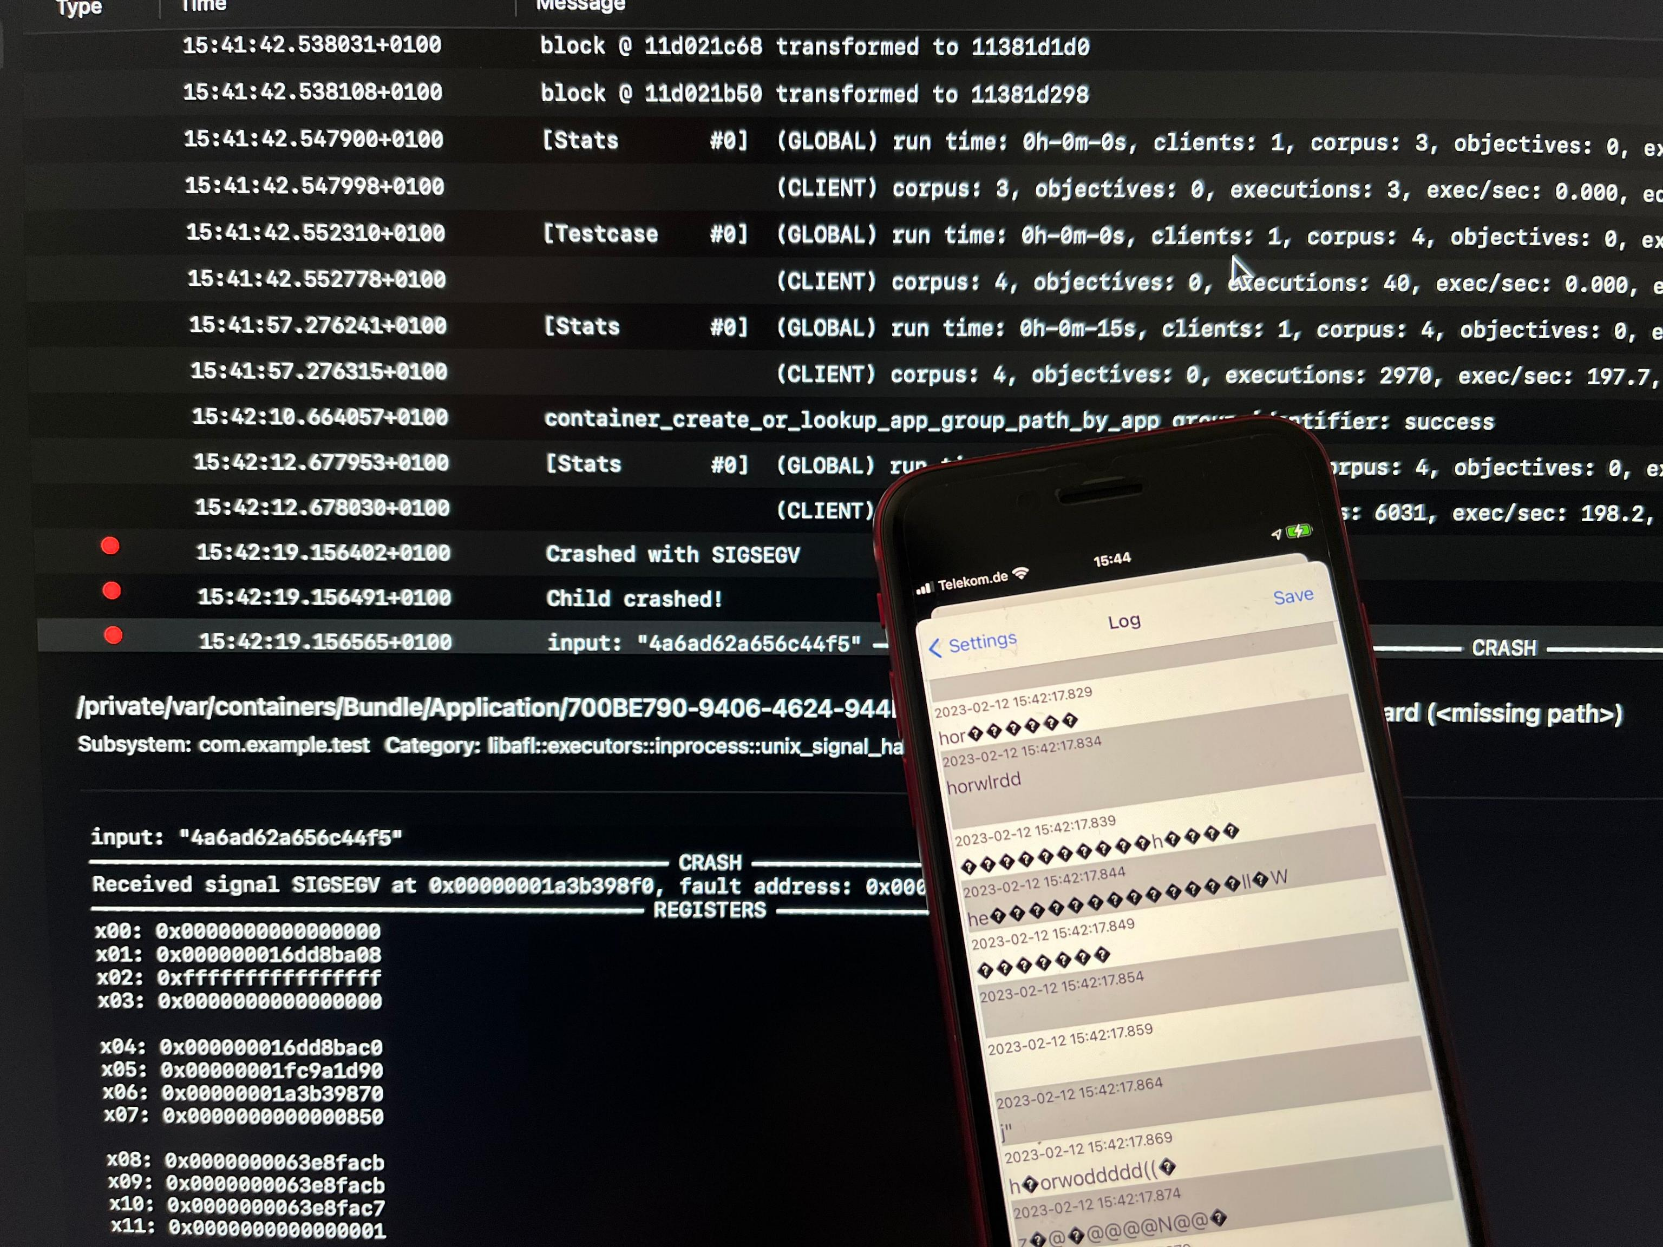Click register x11 value 0x0000000000000001

pos(277,1229)
